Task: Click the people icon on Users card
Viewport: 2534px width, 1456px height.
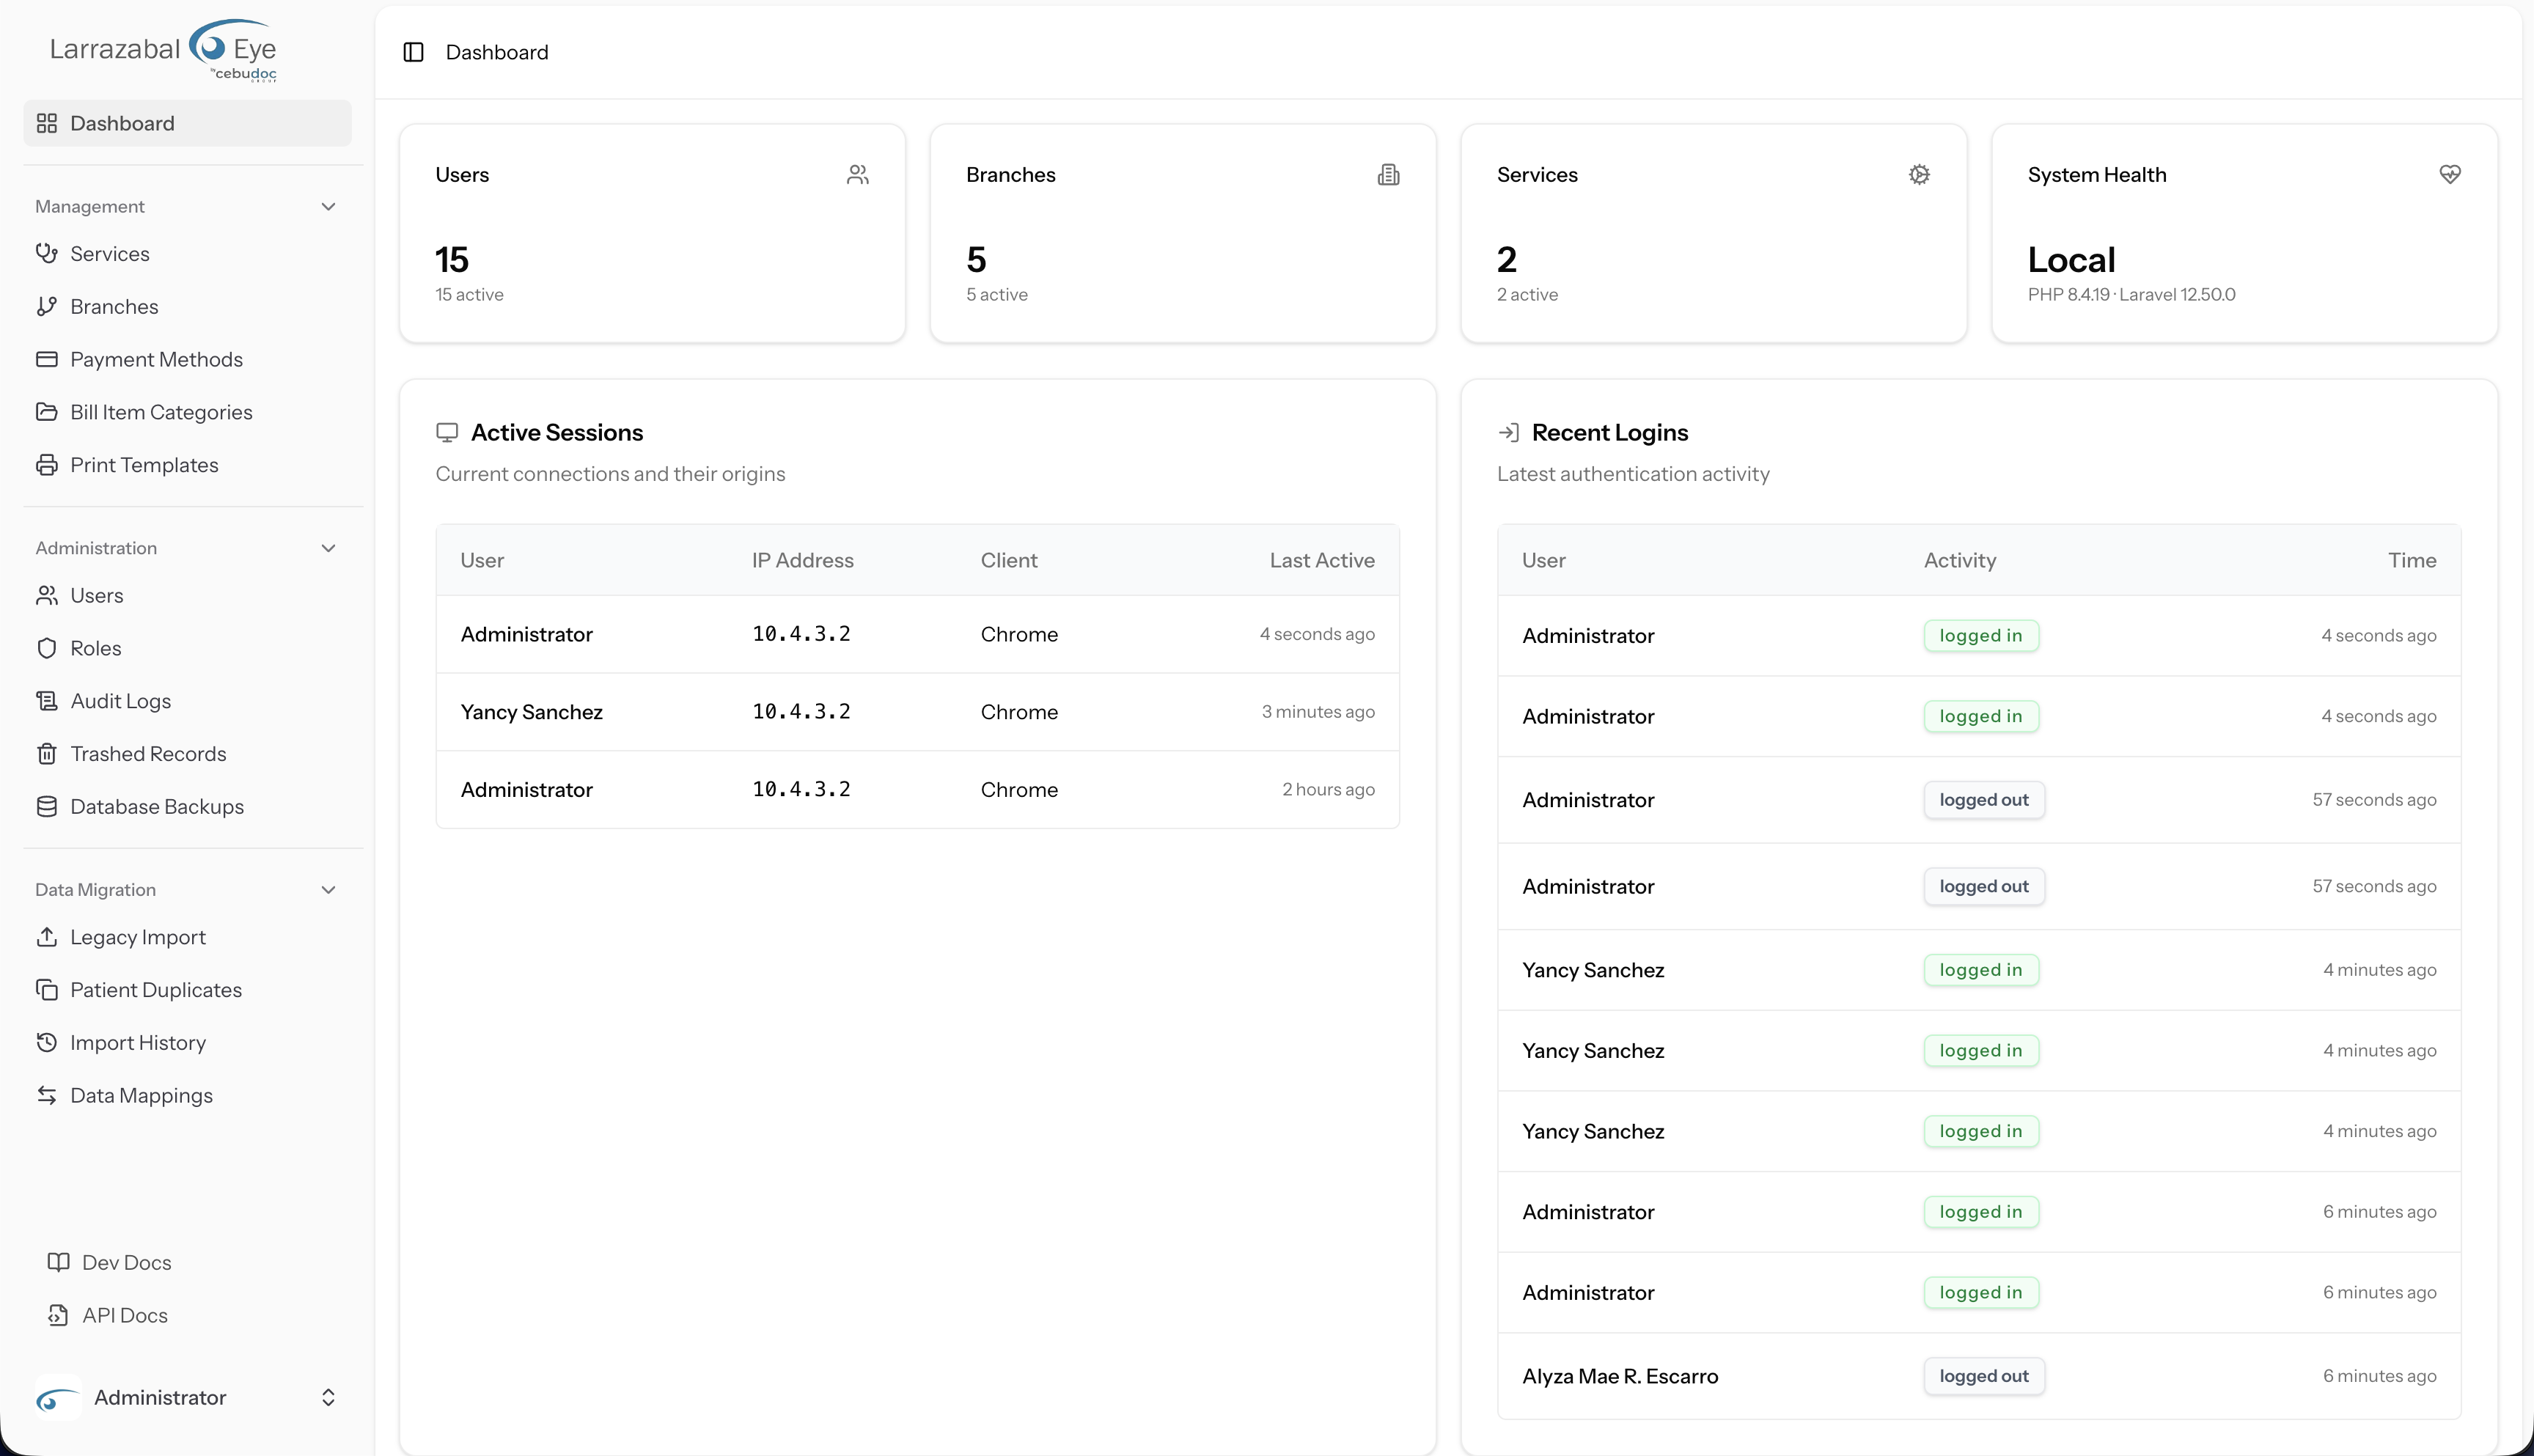Action: [858, 175]
